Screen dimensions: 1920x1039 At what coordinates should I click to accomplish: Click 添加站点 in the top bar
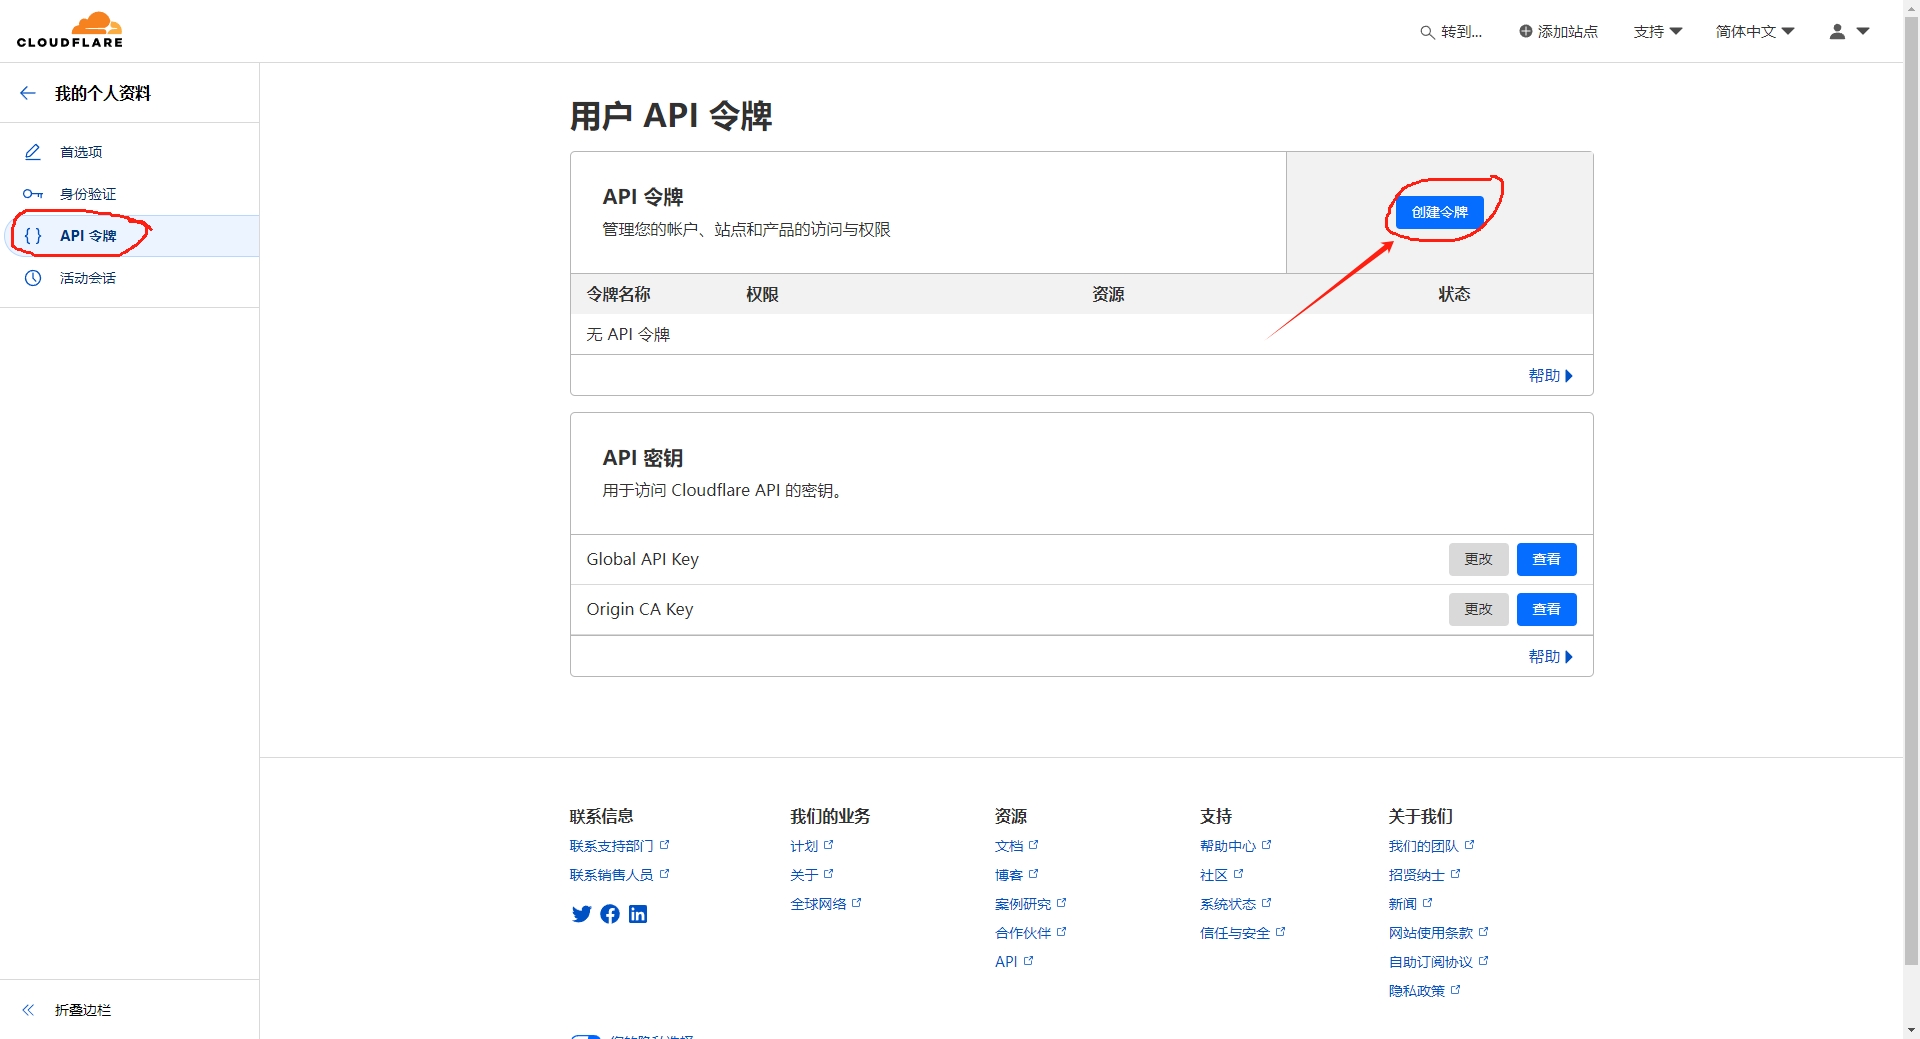tap(1558, 32)
